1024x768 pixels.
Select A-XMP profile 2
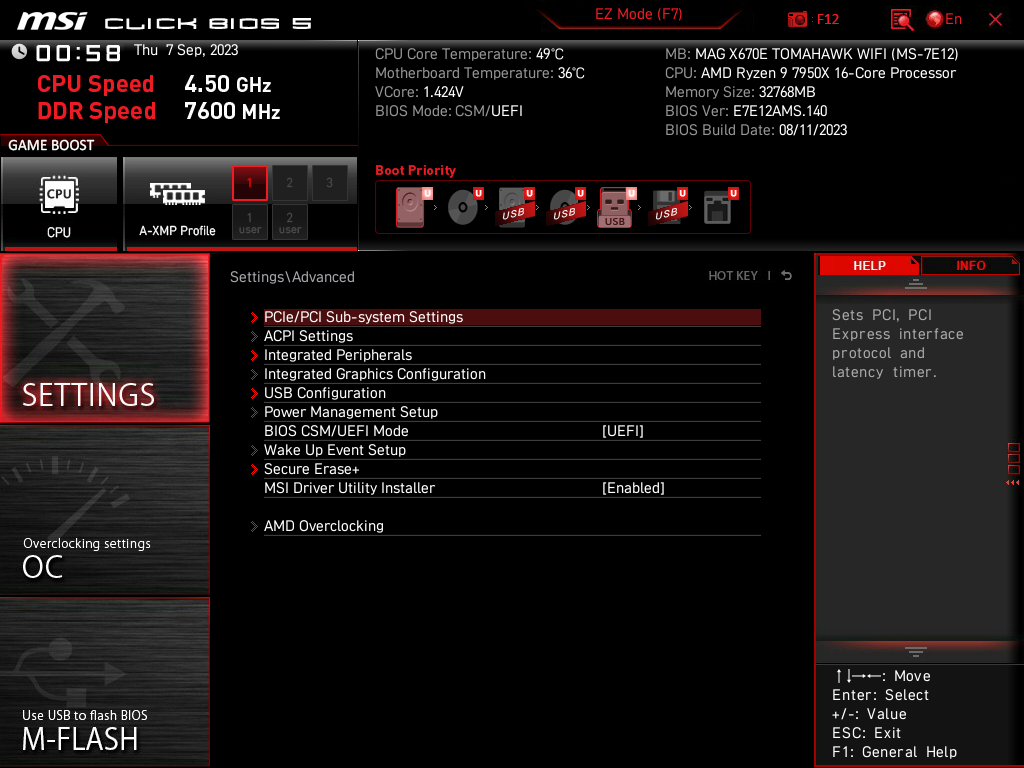289,183
